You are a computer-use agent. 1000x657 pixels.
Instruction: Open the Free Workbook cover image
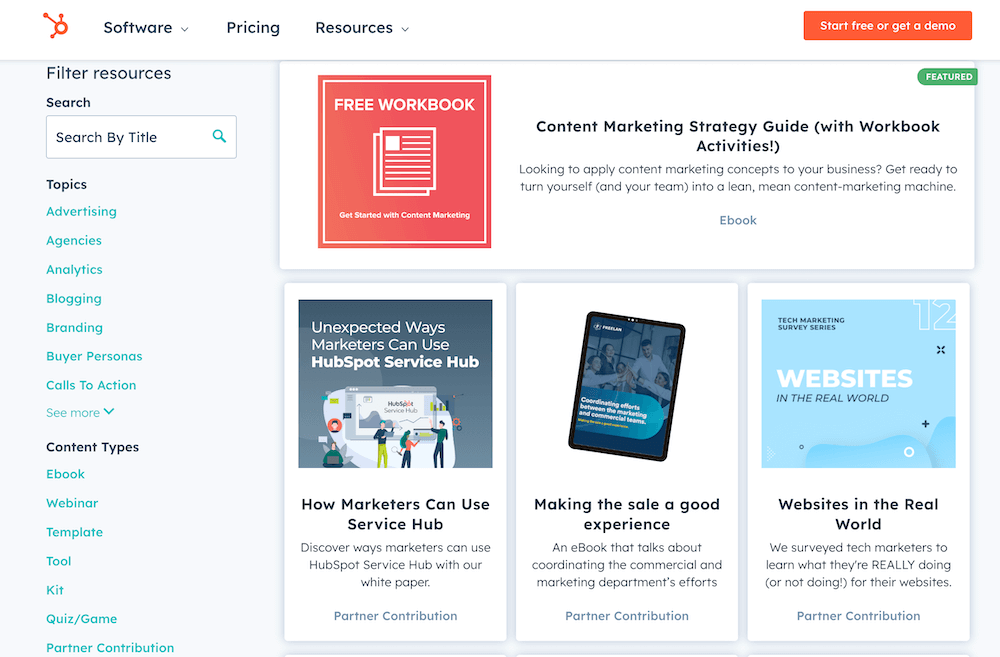[404, 161]
